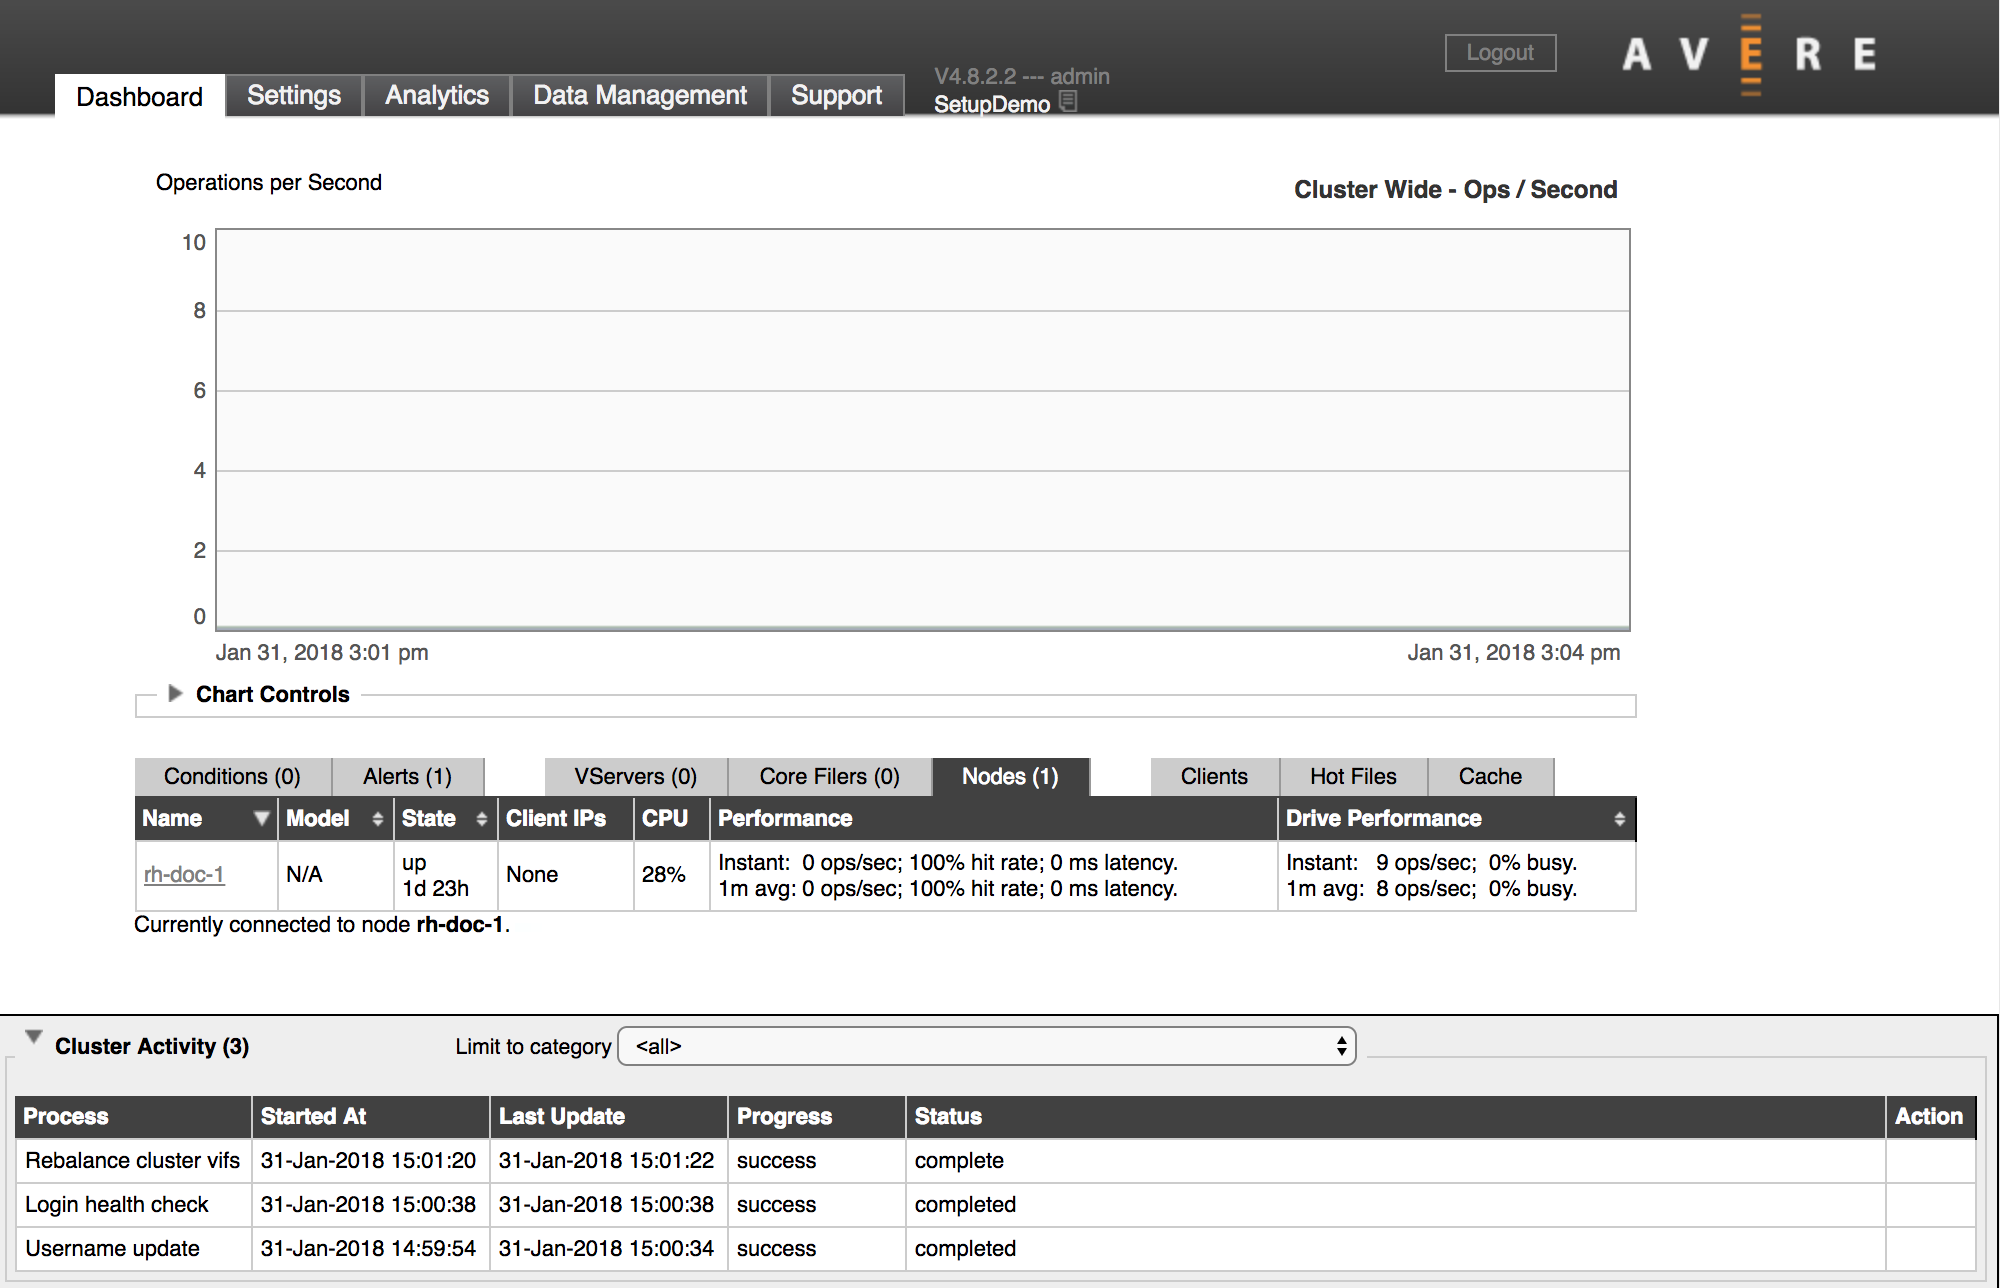This screenshot has height=1288, width=2000.
Task: Click the Settings menu item
Action: coord(292,93)
